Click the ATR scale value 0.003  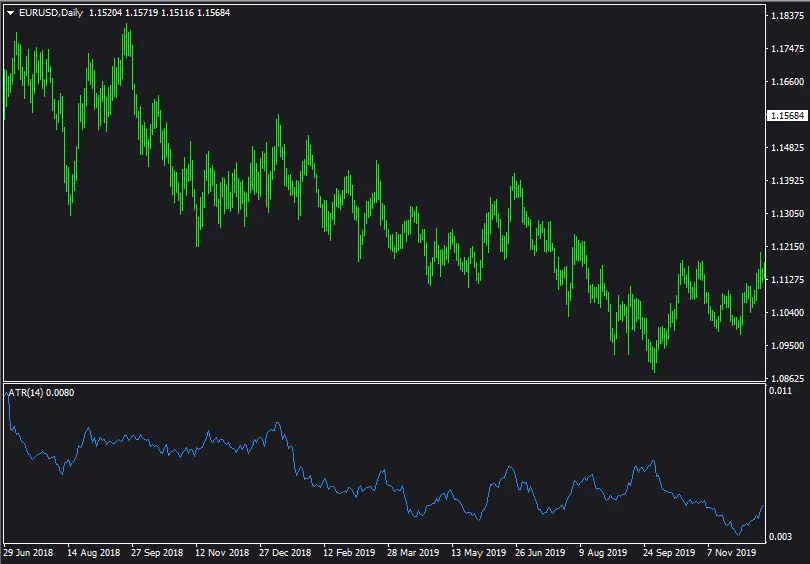click(780, 537)
